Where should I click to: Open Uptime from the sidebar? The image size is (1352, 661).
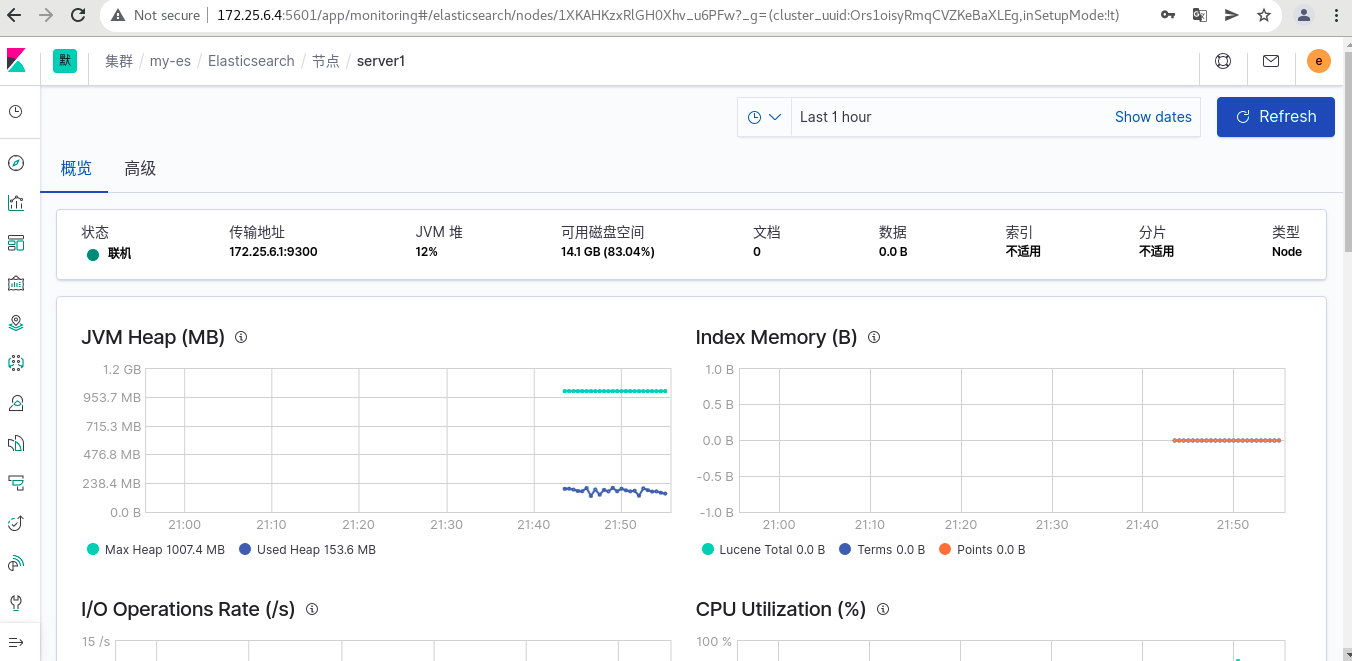15,523
